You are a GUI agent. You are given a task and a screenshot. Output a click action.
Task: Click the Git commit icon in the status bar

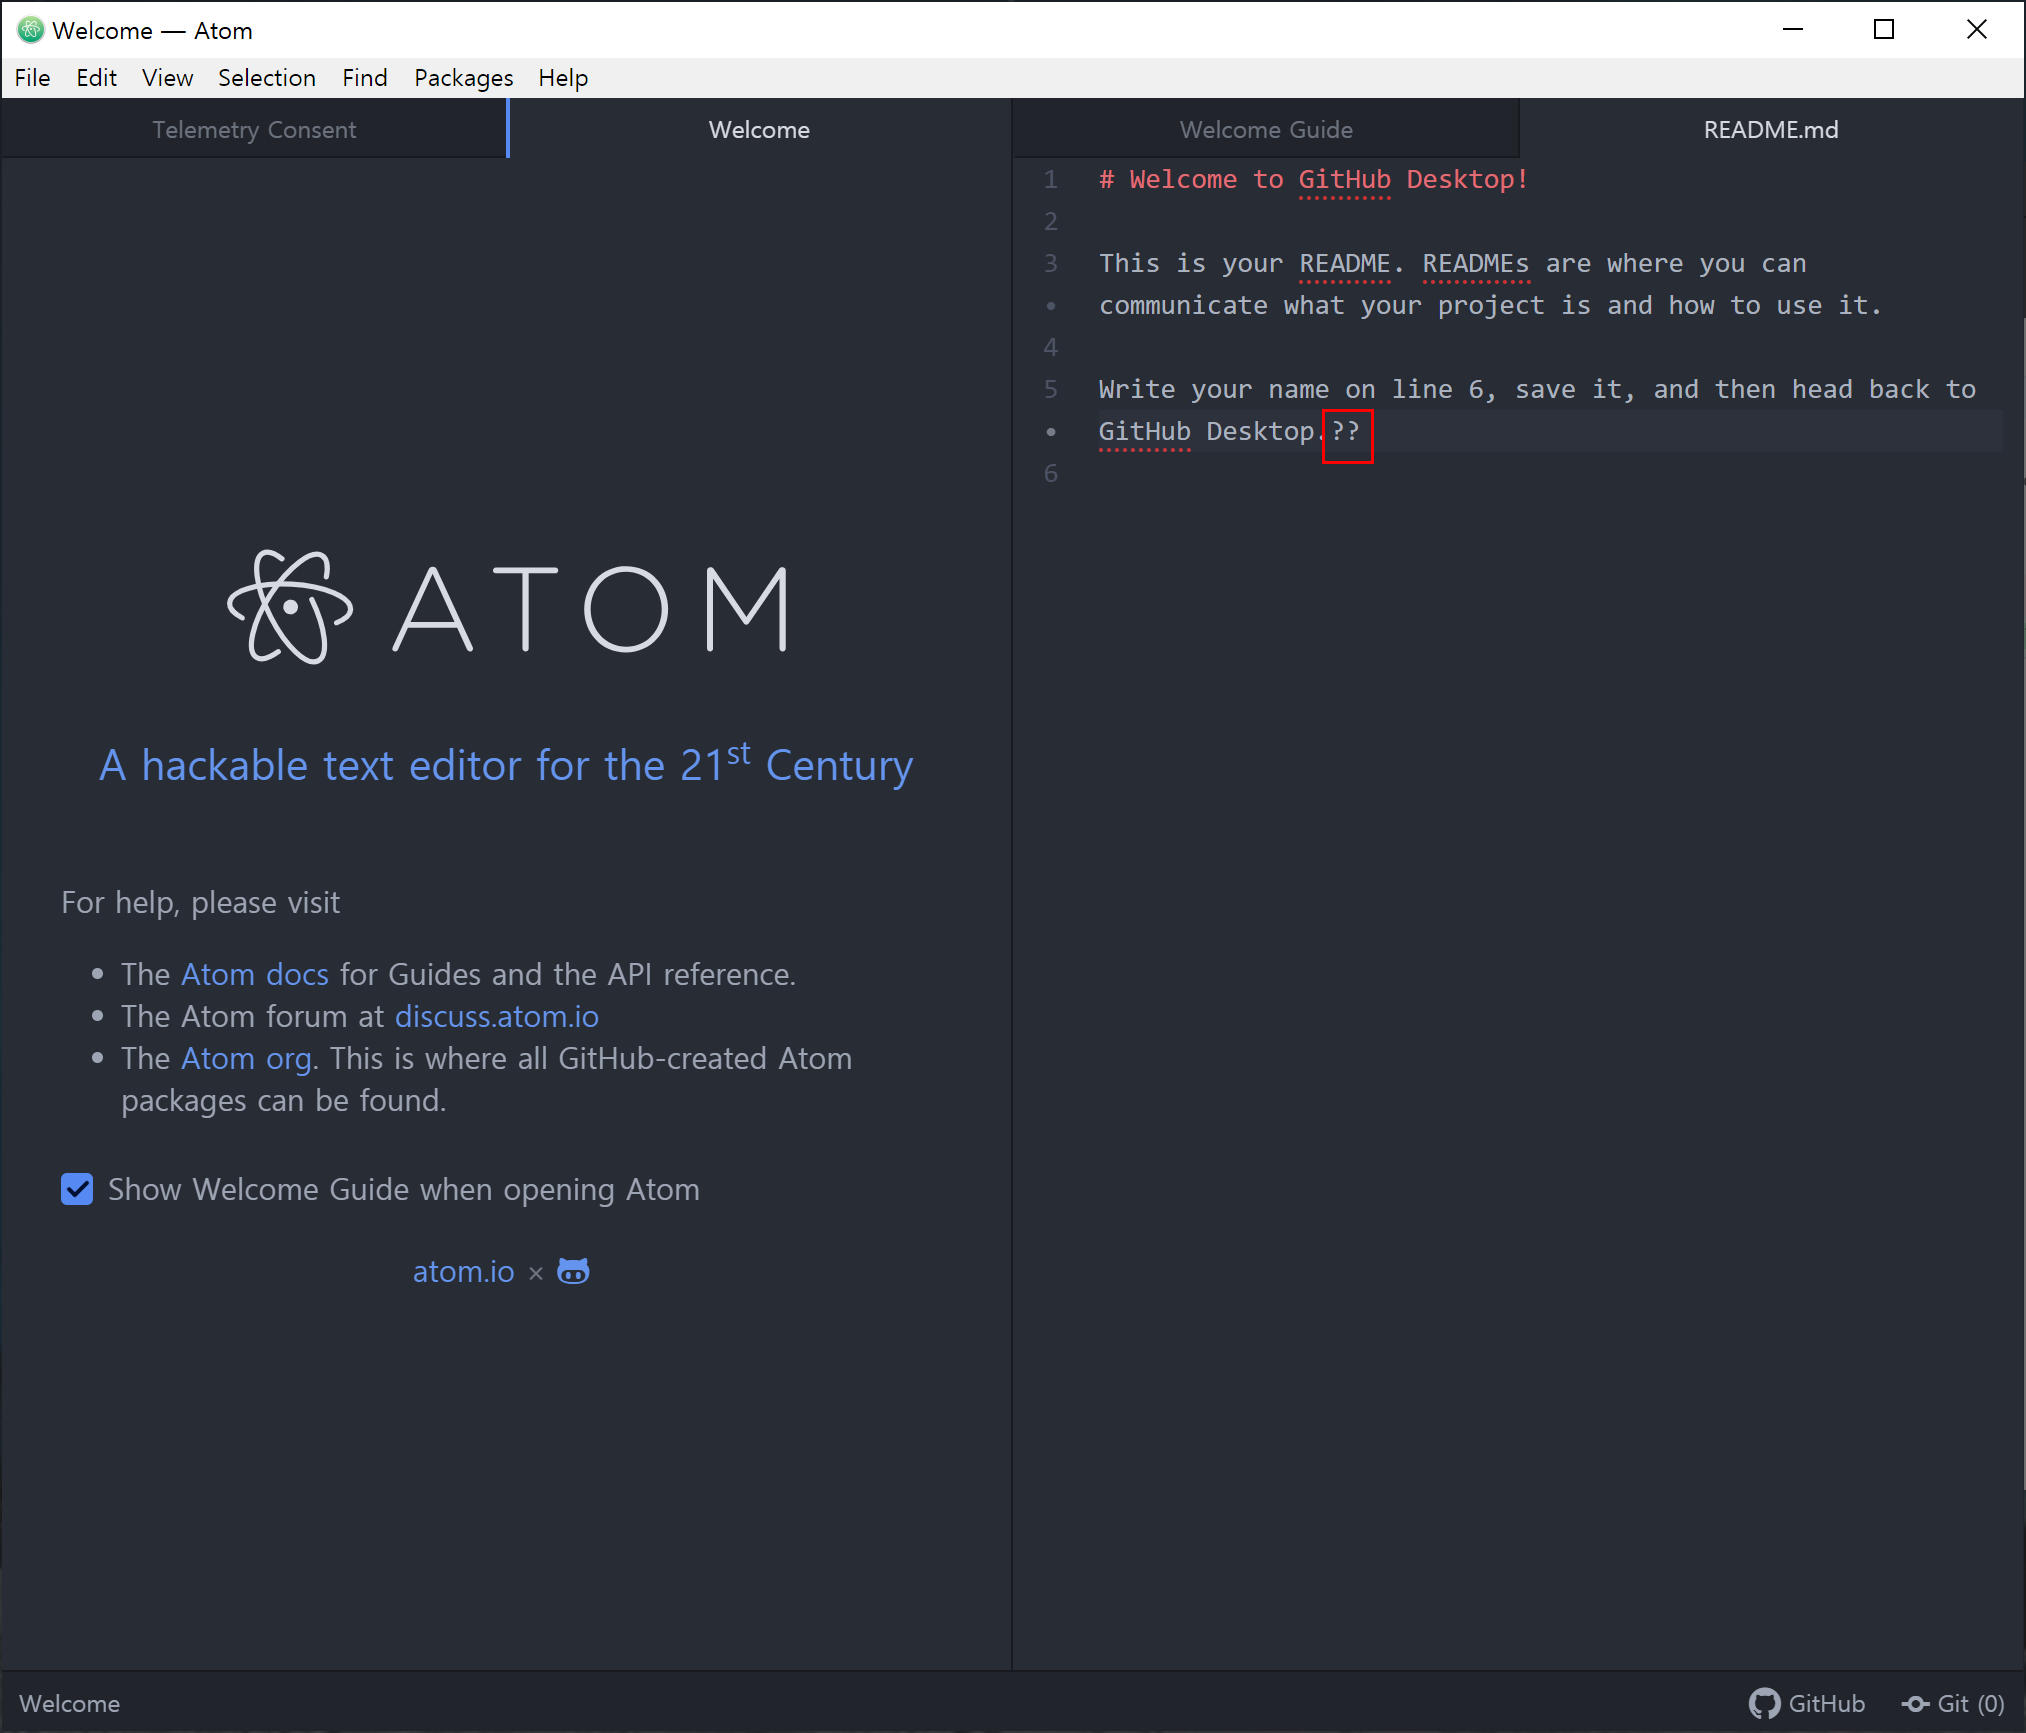1915,1703
